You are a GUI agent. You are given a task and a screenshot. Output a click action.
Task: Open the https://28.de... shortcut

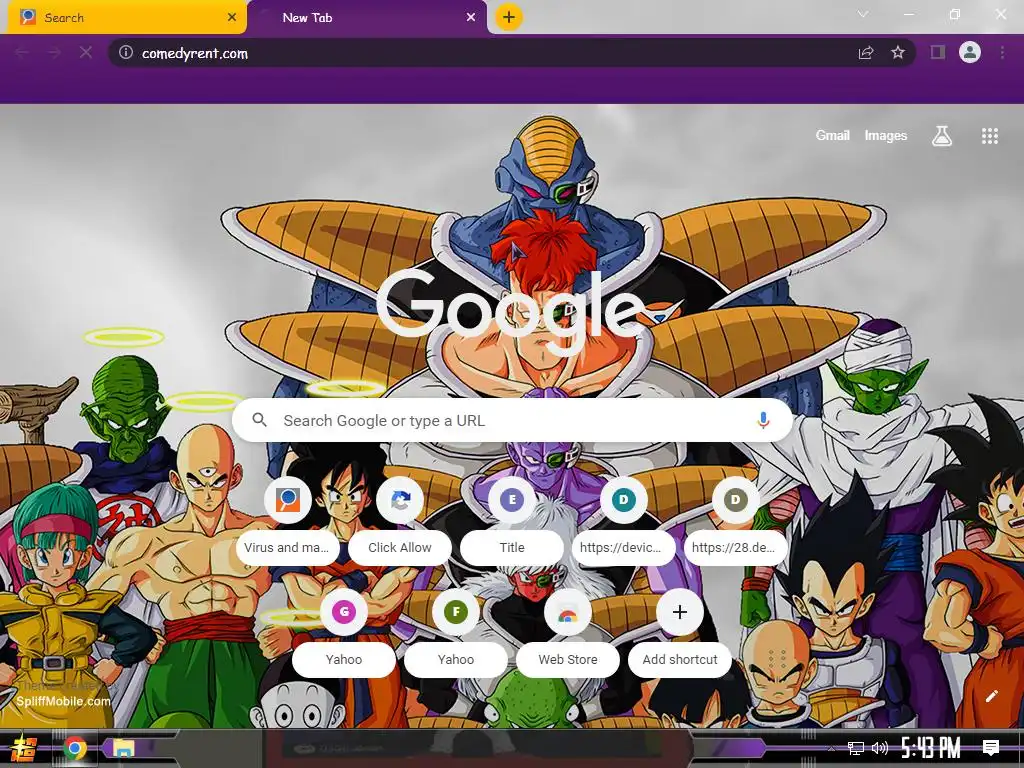[735, 520]
